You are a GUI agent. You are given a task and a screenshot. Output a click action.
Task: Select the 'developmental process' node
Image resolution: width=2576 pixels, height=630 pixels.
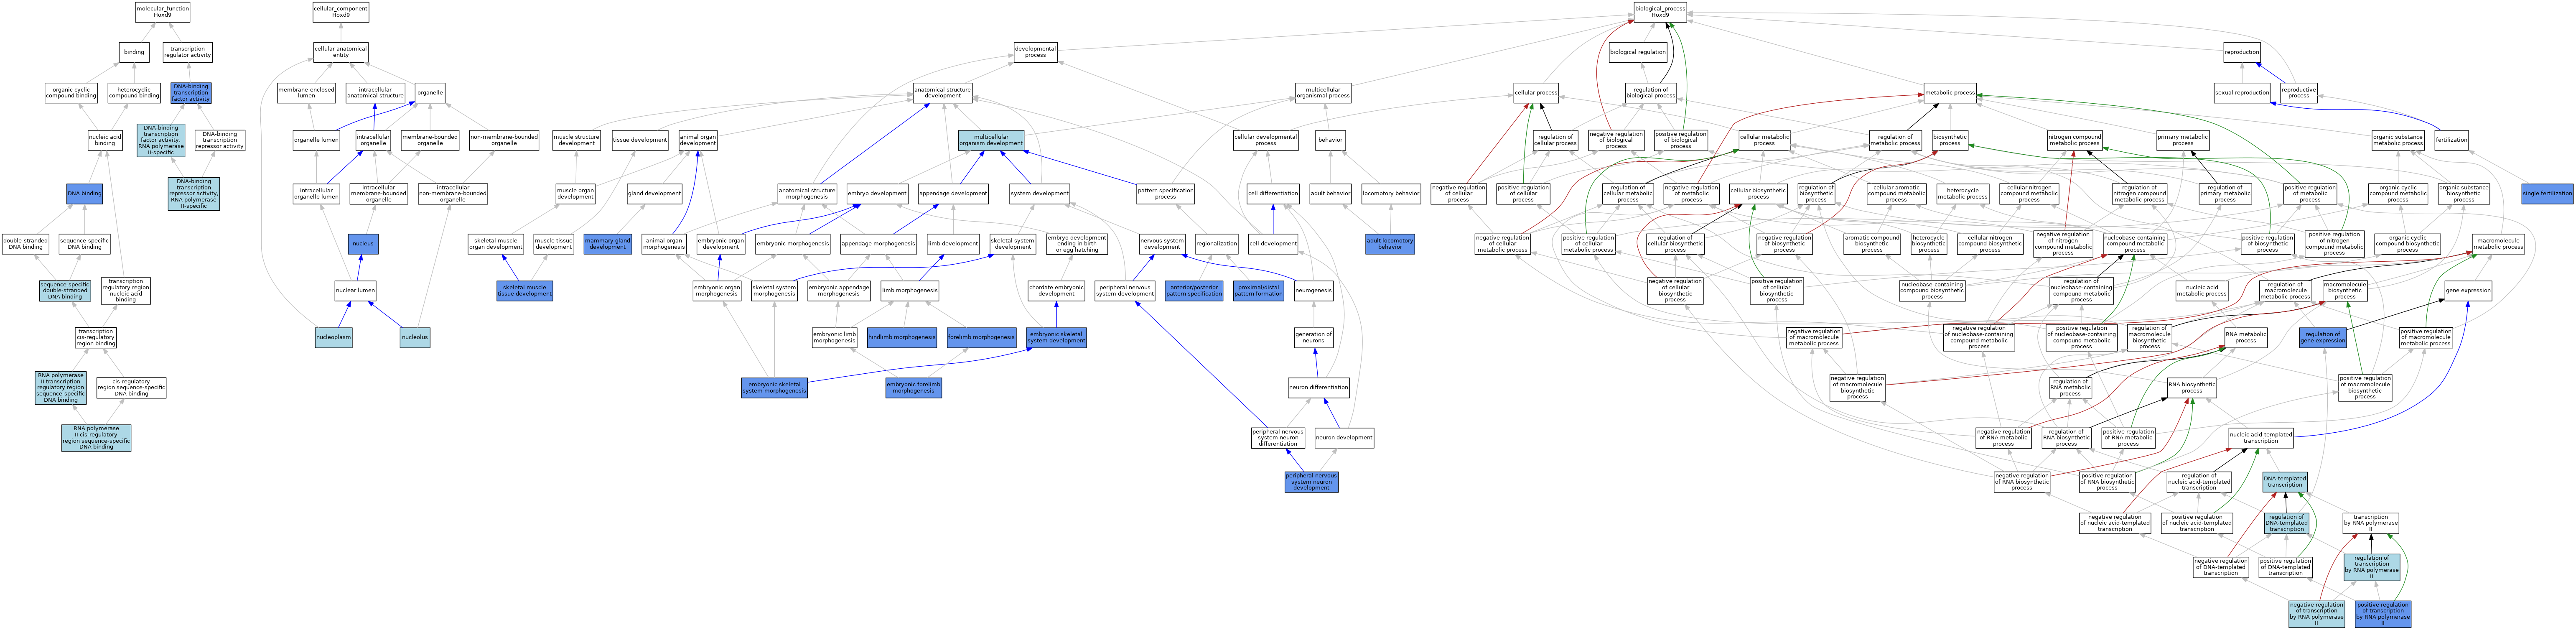click(x=1036, y=52)
